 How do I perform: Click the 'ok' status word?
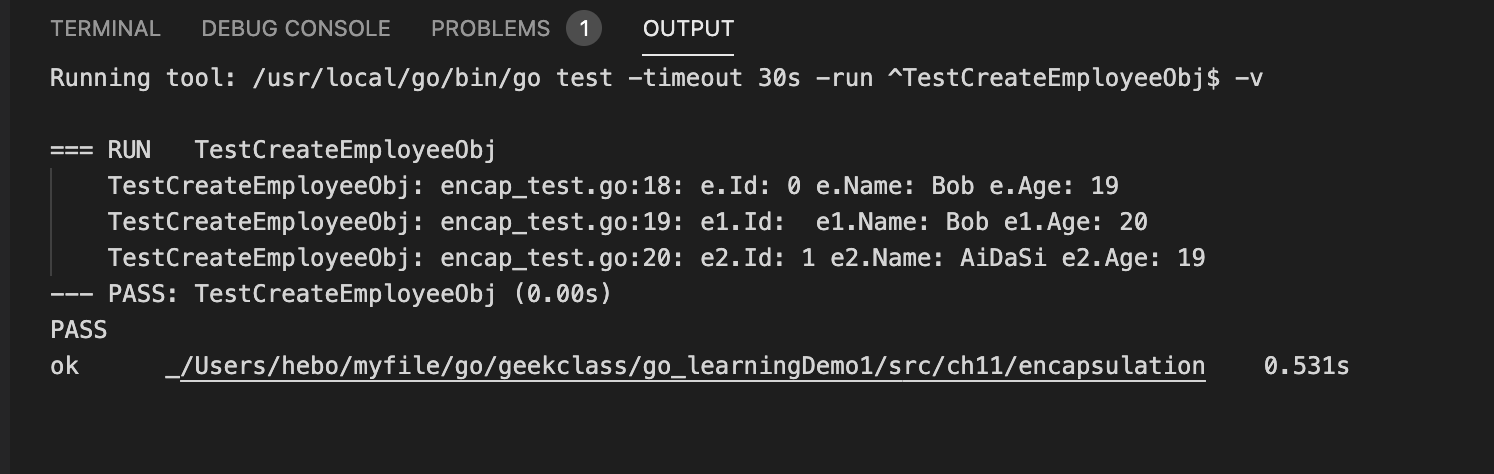click(x=64, y=366)
